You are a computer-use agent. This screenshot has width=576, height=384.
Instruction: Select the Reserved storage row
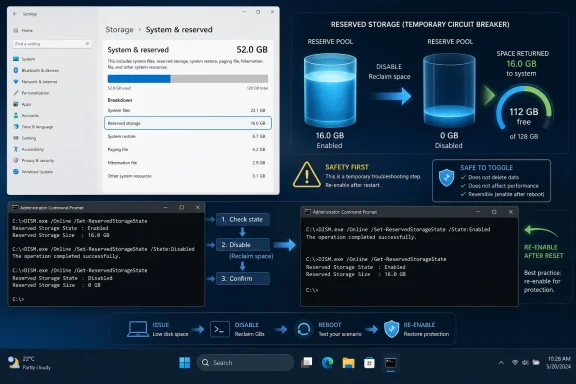coord(188,123)
